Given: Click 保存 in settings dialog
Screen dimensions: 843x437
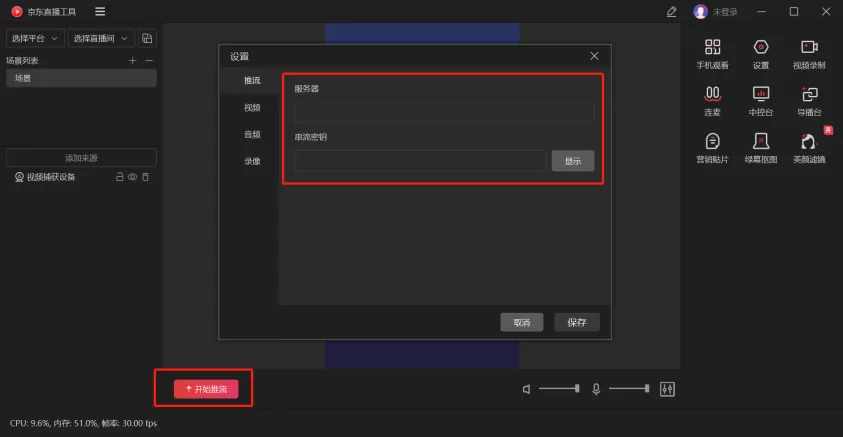Looking at the screenshot, I should 577,323.
